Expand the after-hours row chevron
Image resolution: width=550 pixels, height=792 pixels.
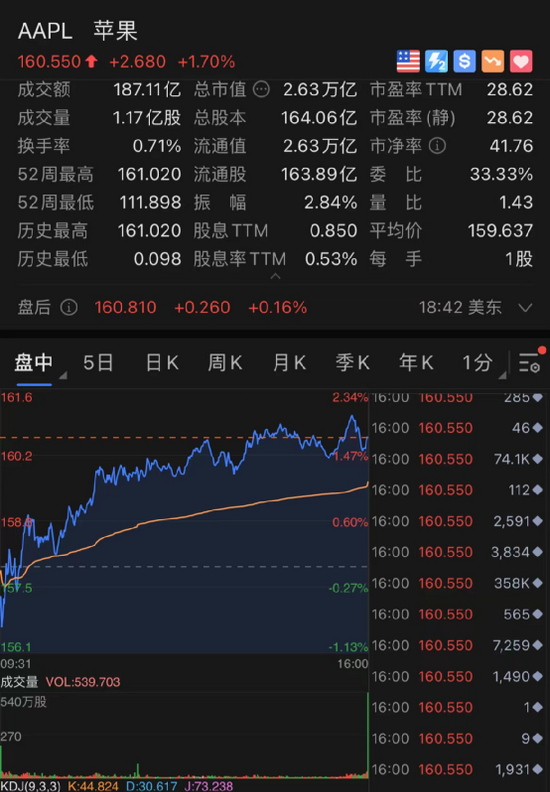[526, 308]
